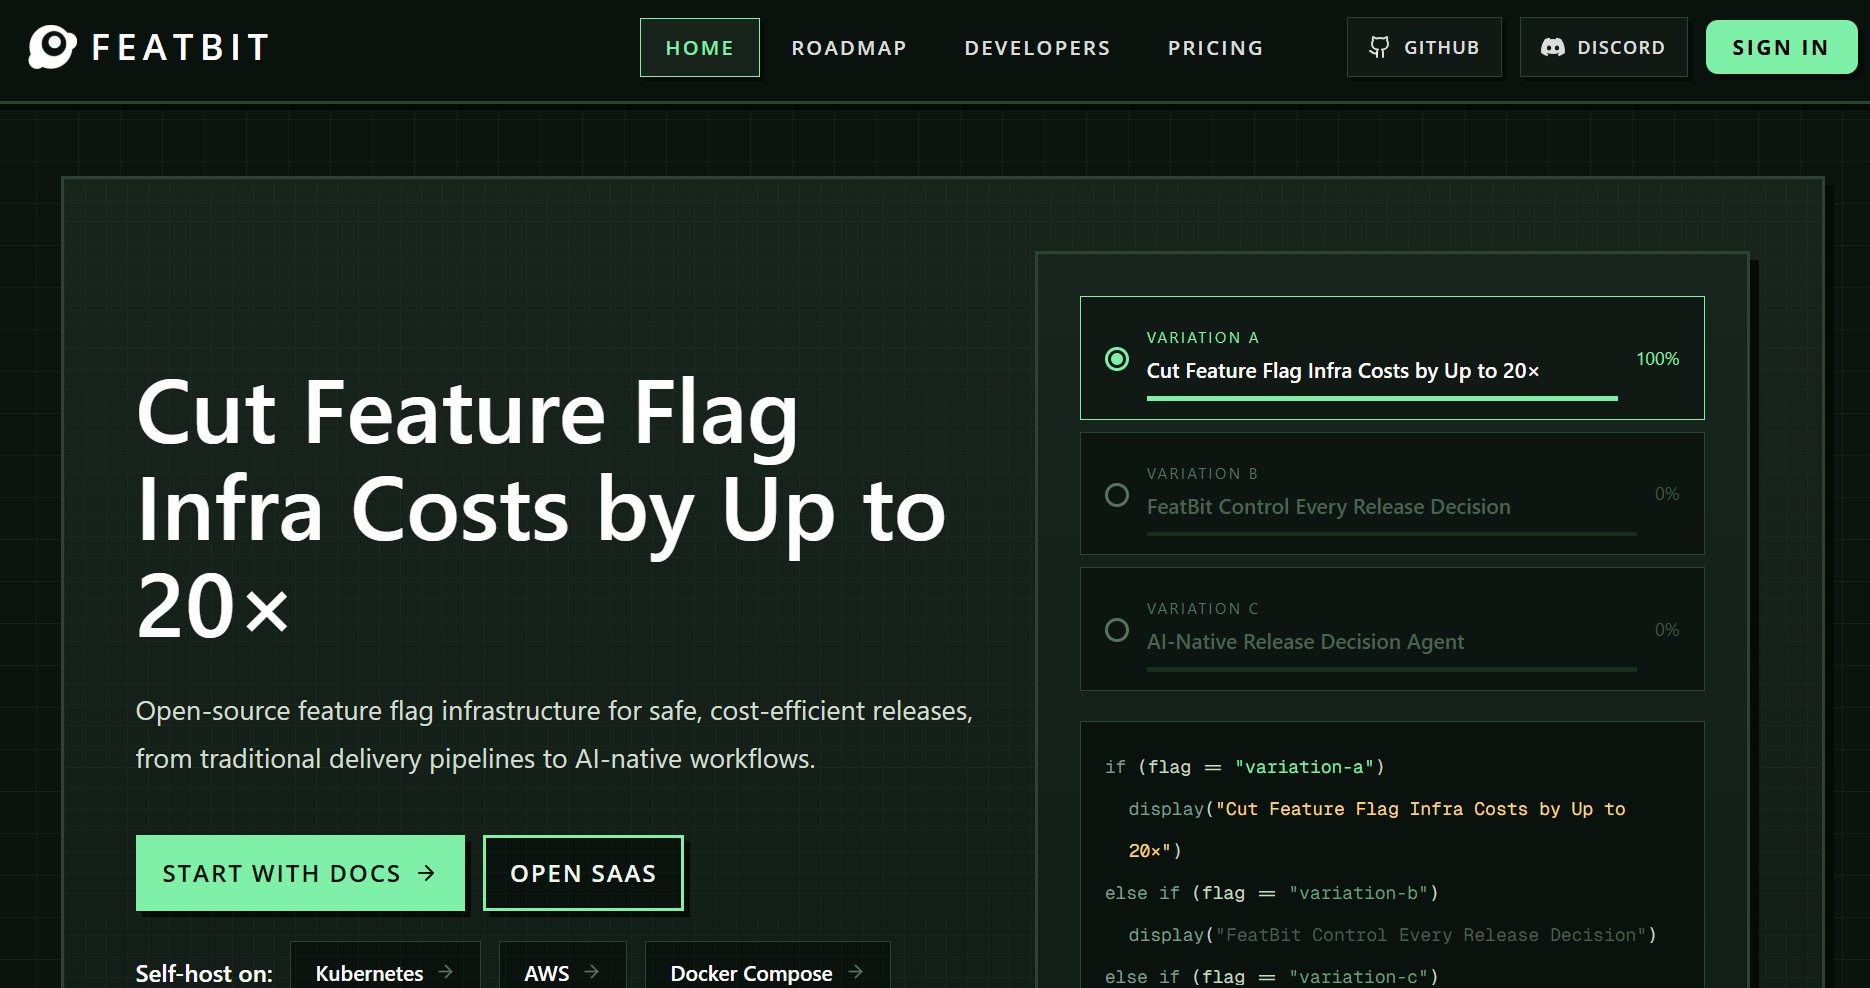Click the 0% value on Variation B
1870x988 pixels.
pos(1667,494)
